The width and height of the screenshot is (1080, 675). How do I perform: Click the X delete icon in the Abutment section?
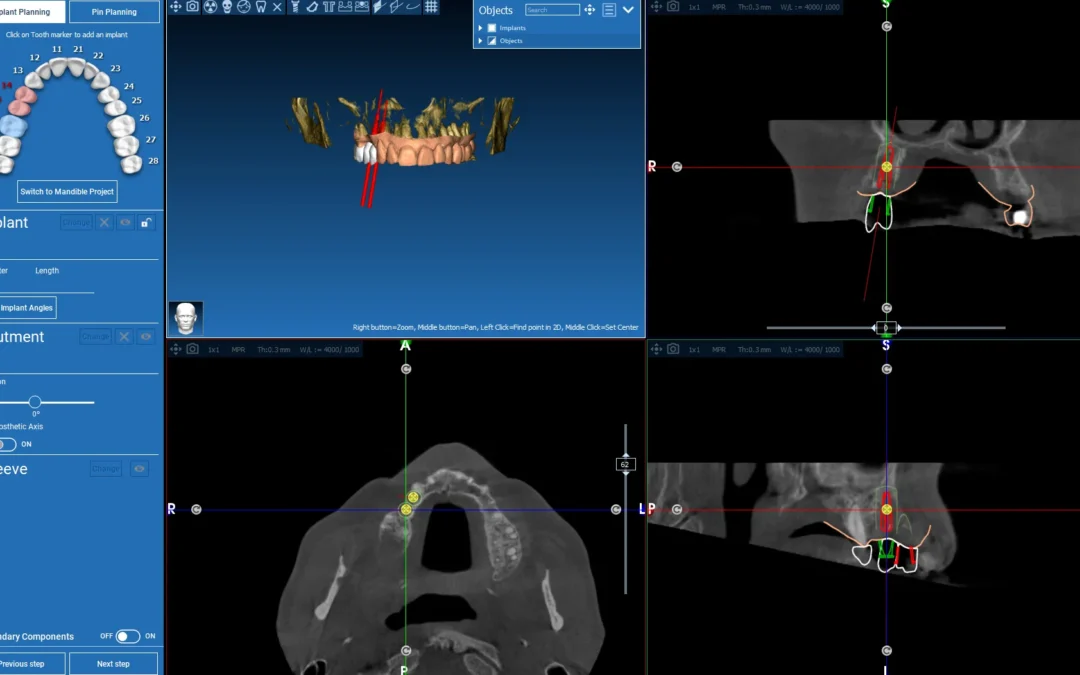coord(124,337)
